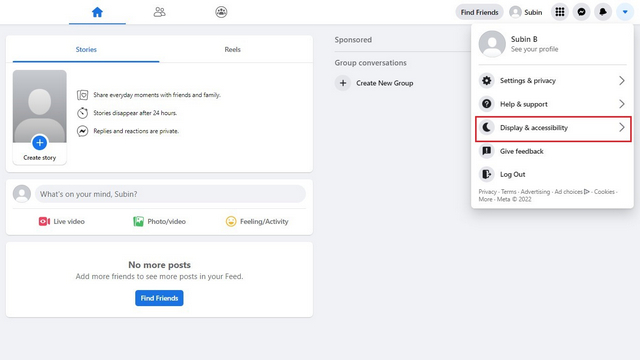This screenshot has width=640, height=360.
Task: Open the Friends icon in top navigation
Action: pos(160,12)
